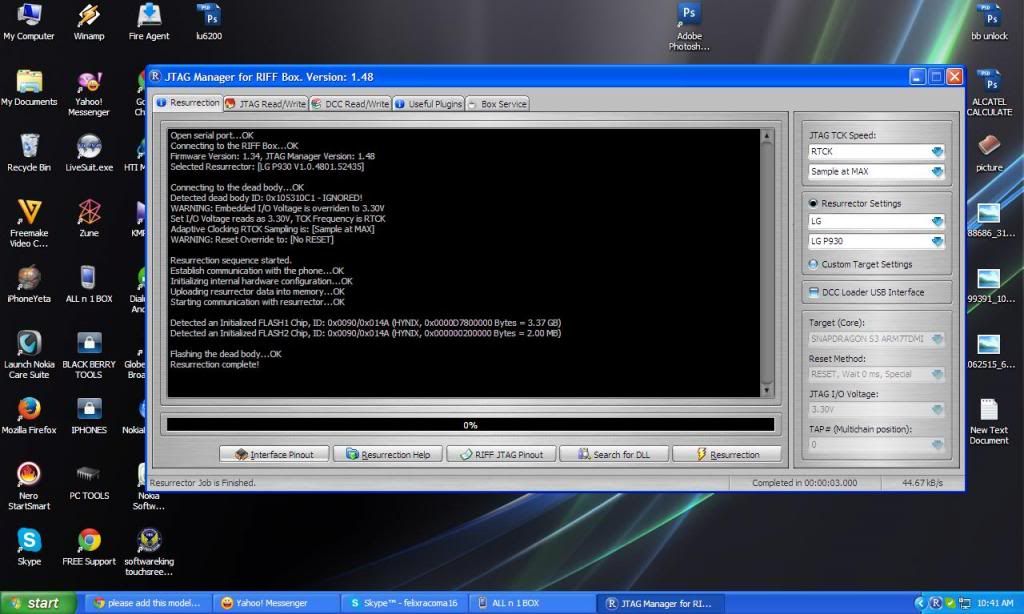Launch Adobe Photoshop desktop shortcut
This screenshot has width=1024, height=614.
click(689, 27)
